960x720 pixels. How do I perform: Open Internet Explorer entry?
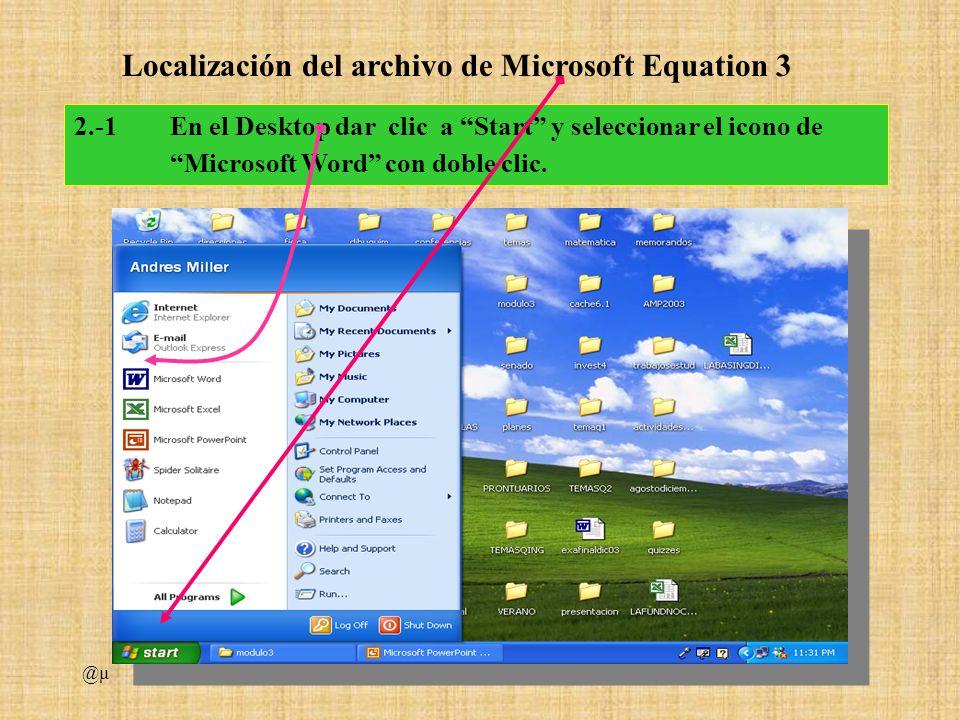176,312
